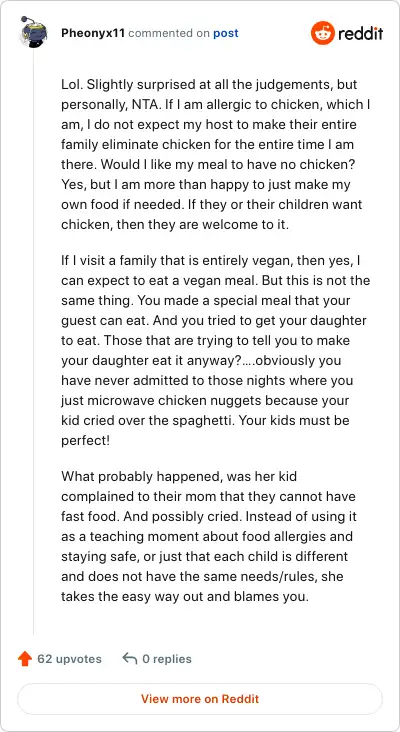Open the Pheonyx11 username link
Screen dimensions: 400x732
[93, 33]
